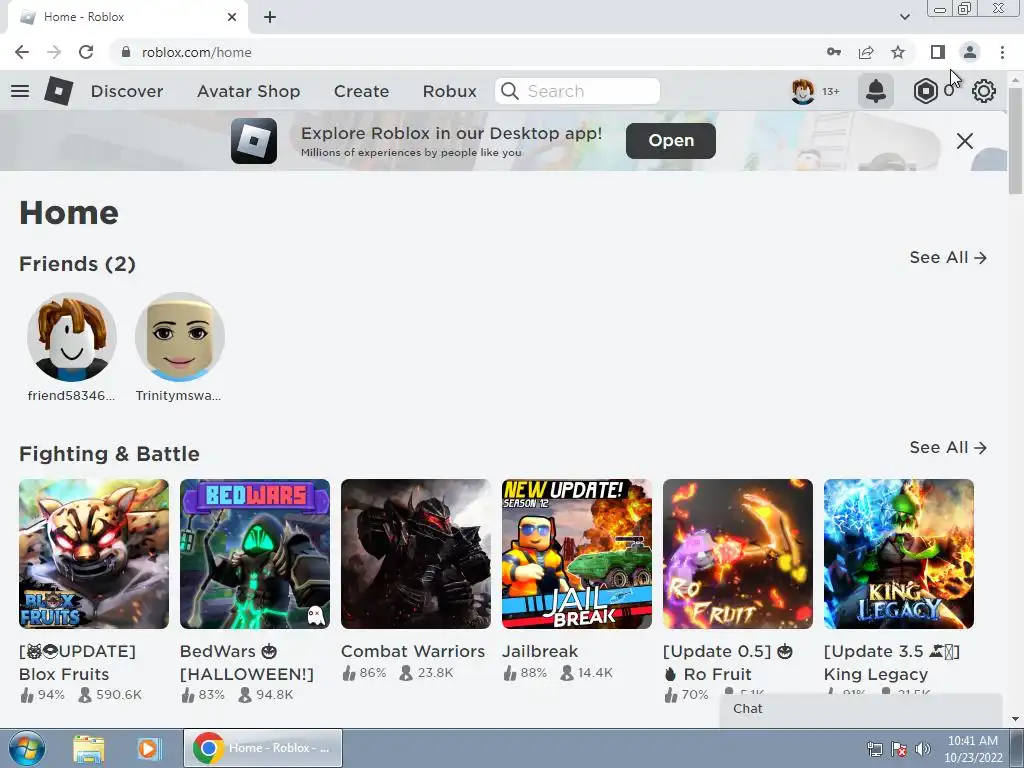Open the Chat panel
1024x768 pixels.
[x=861, y=709]
